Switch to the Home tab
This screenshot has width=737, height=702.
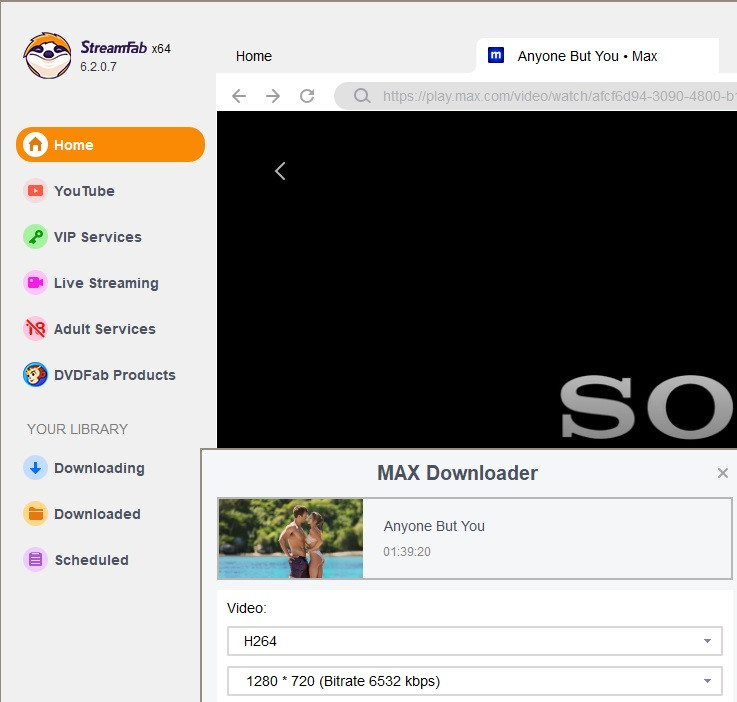click(254, 56)
